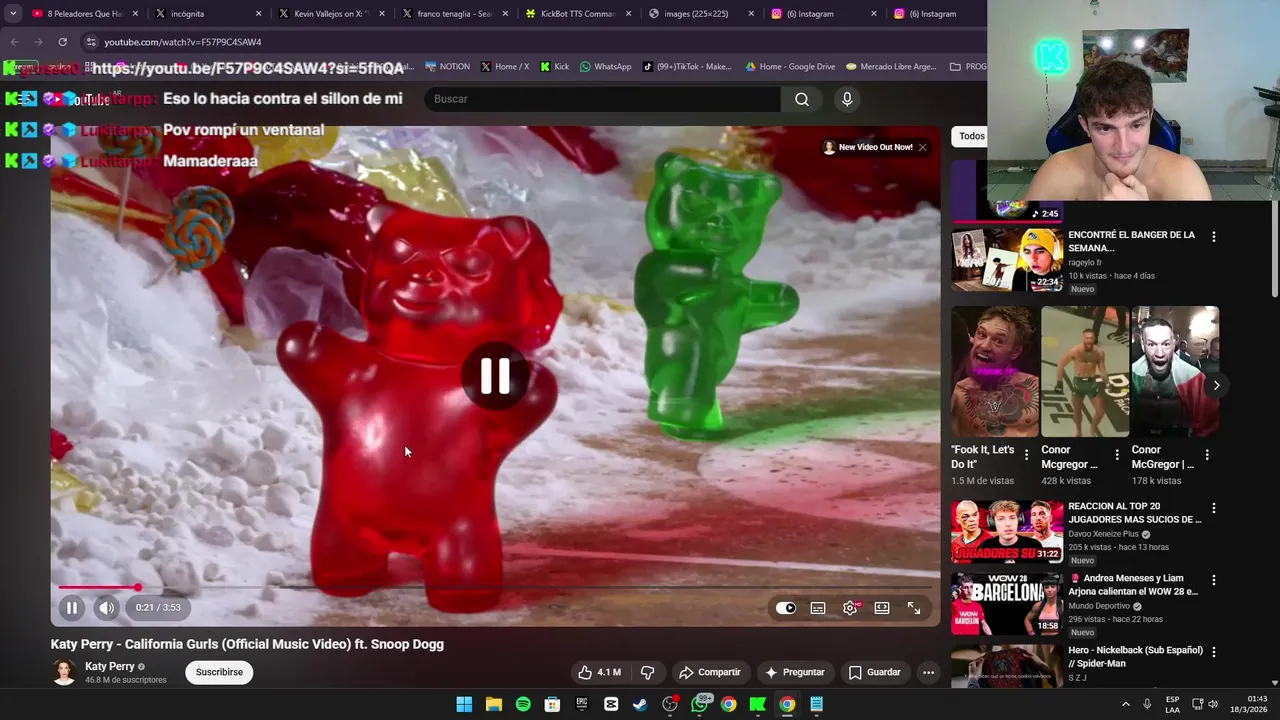Click the Preguntar button
This screenshot has width=1280, height=720.
tap(795, 672)
